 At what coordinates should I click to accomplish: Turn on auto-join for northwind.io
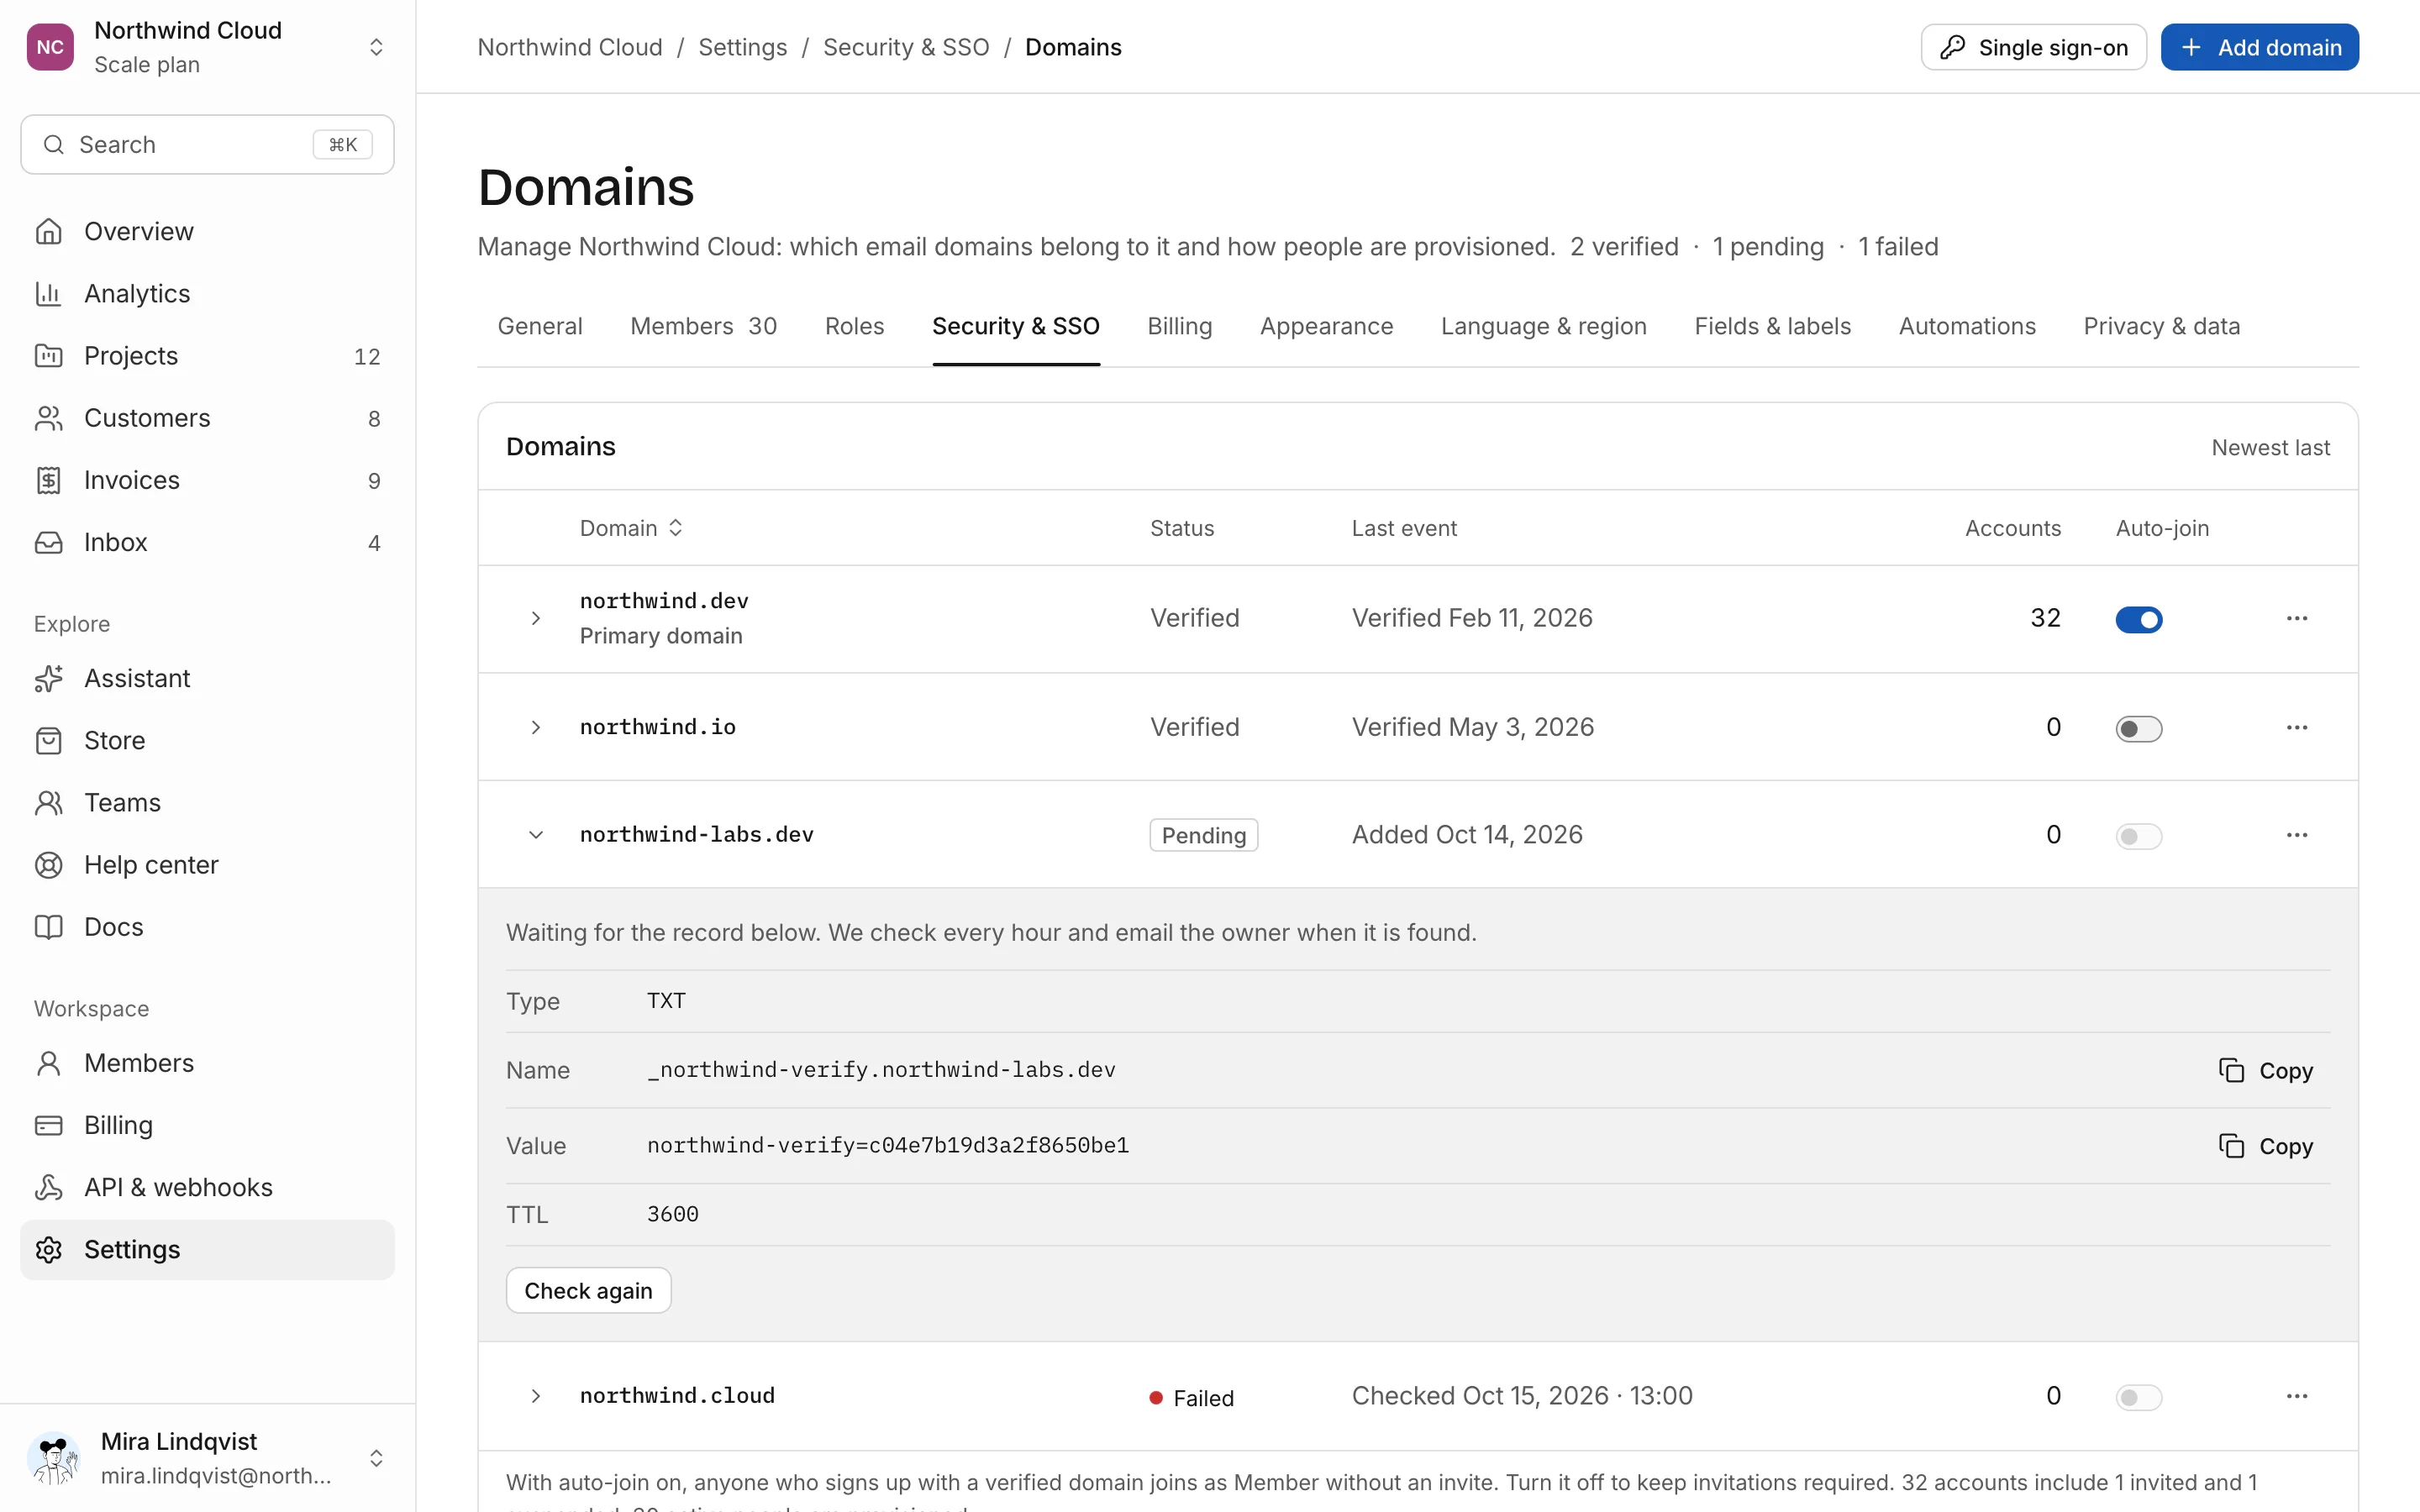[2138, 729]
